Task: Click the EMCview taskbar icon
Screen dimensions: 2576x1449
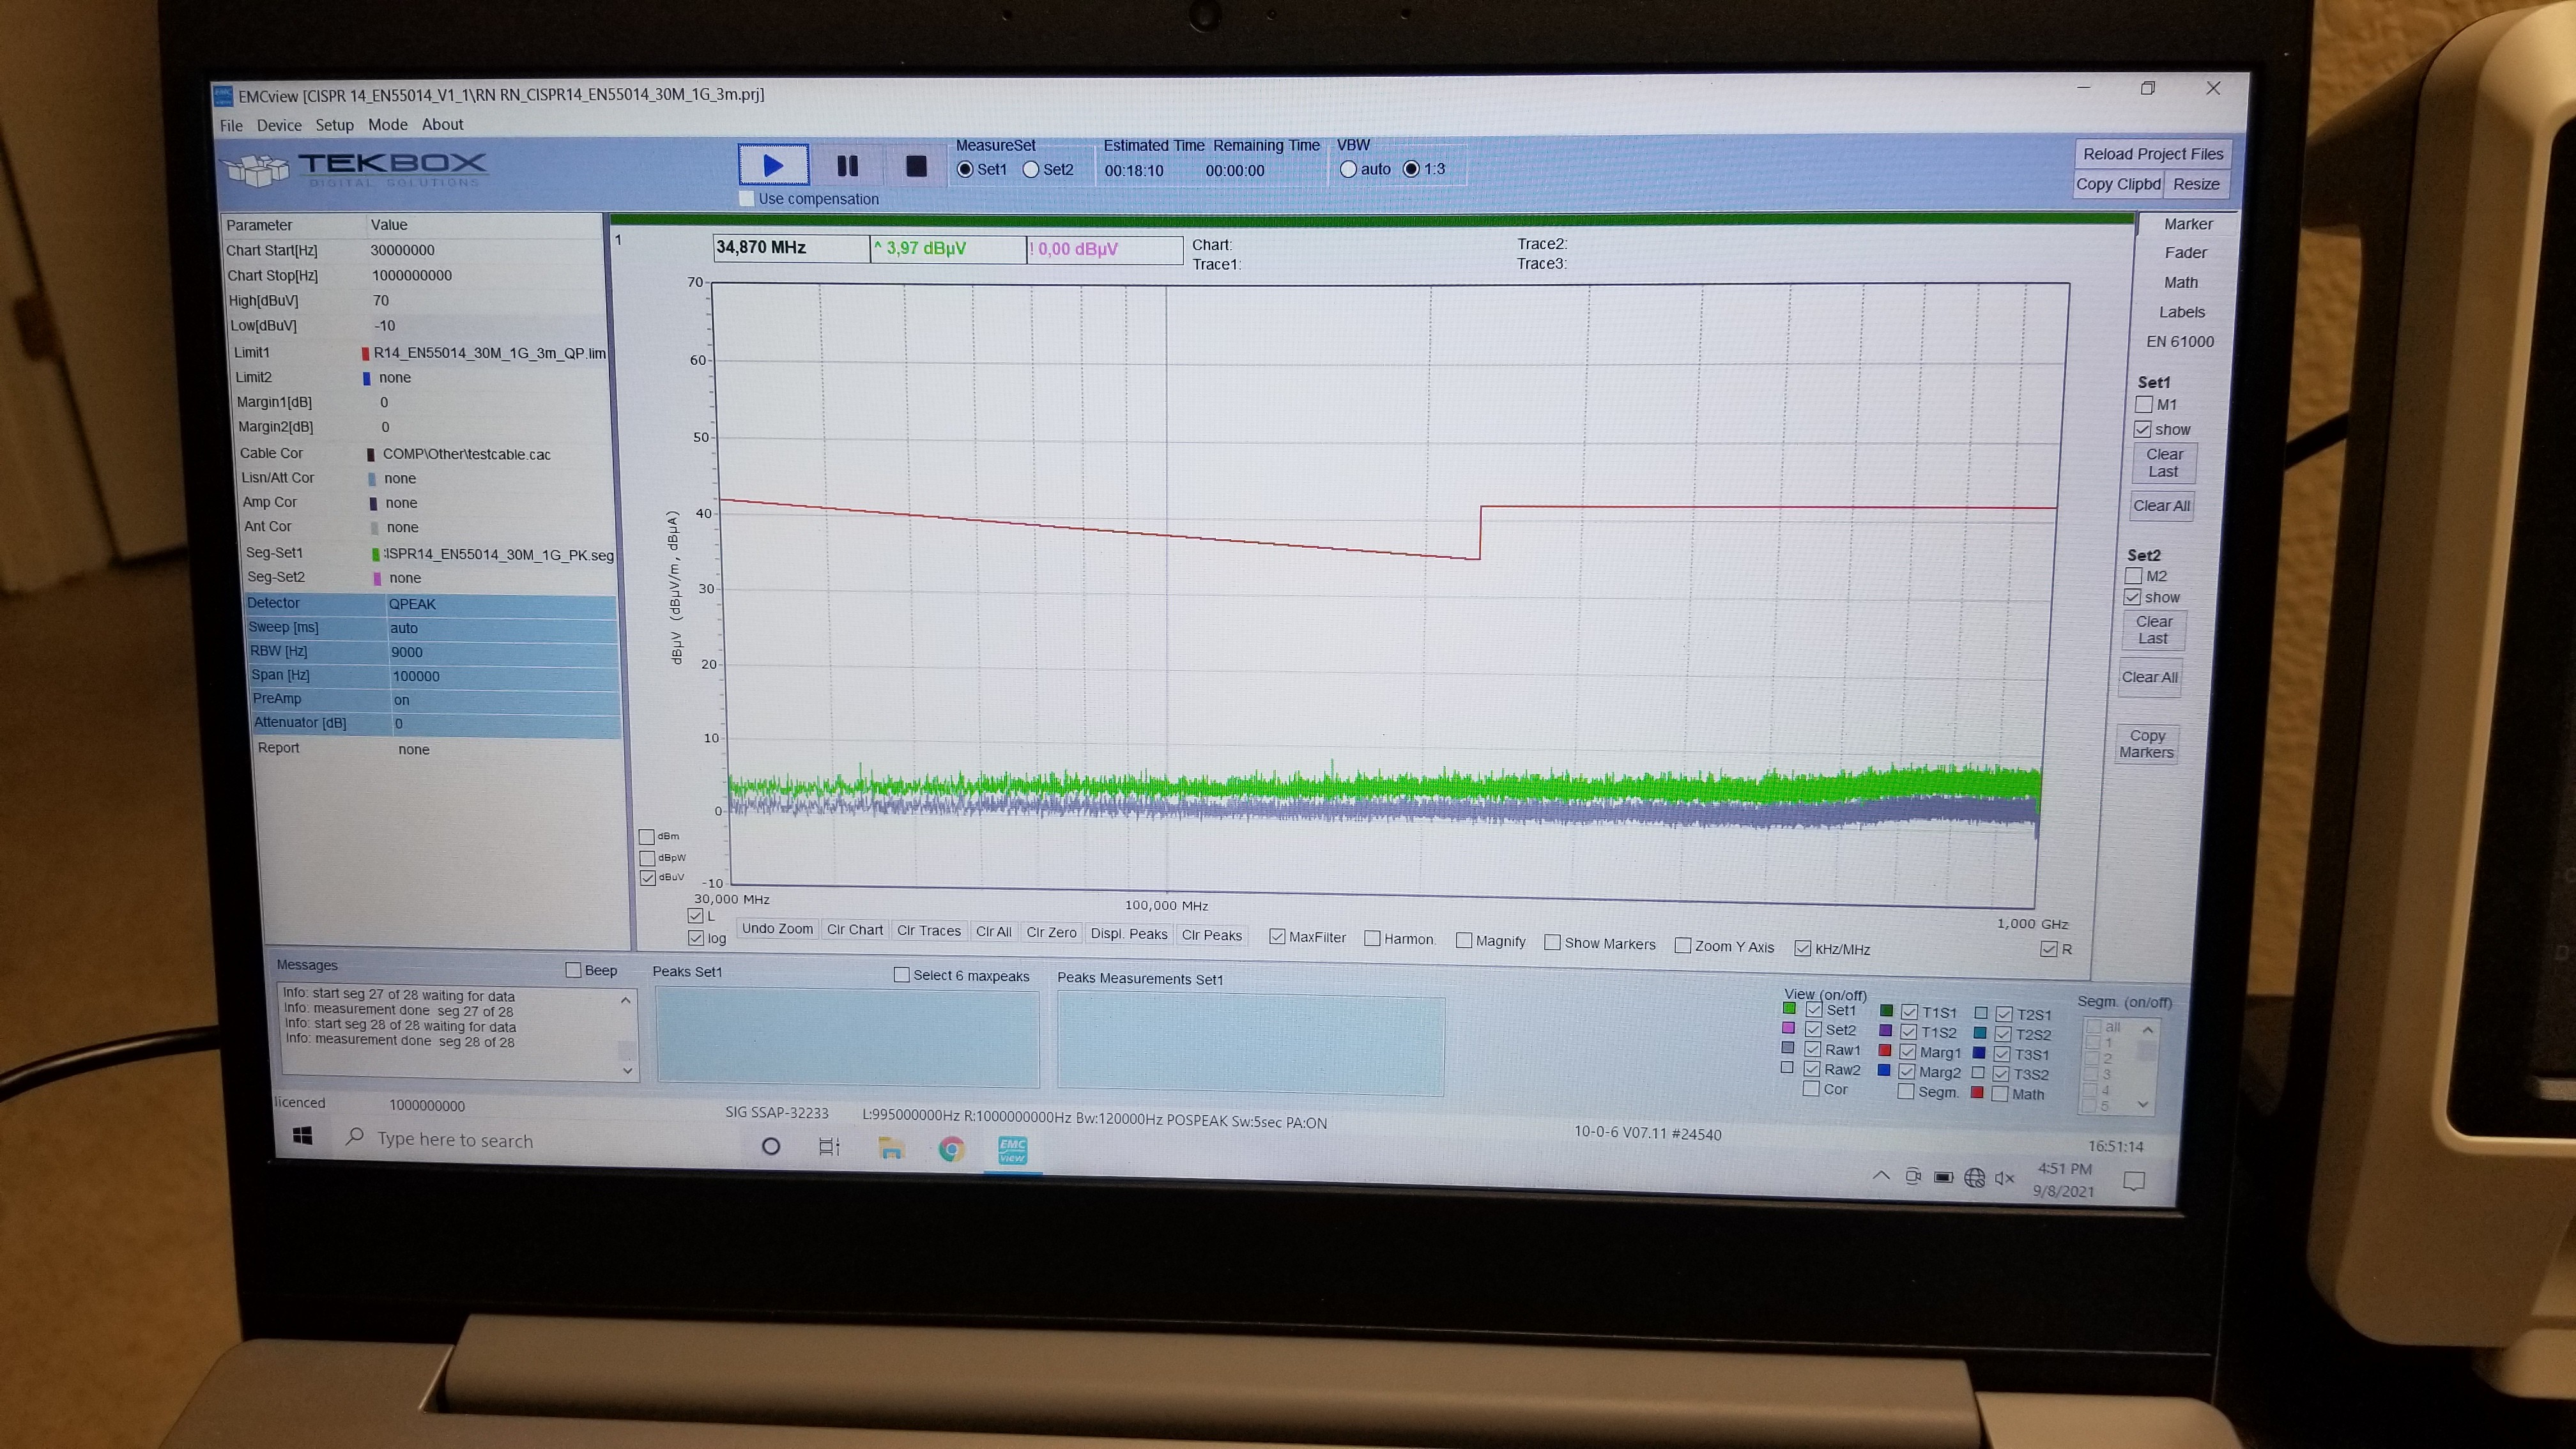Action: tap(1012, 1150)
